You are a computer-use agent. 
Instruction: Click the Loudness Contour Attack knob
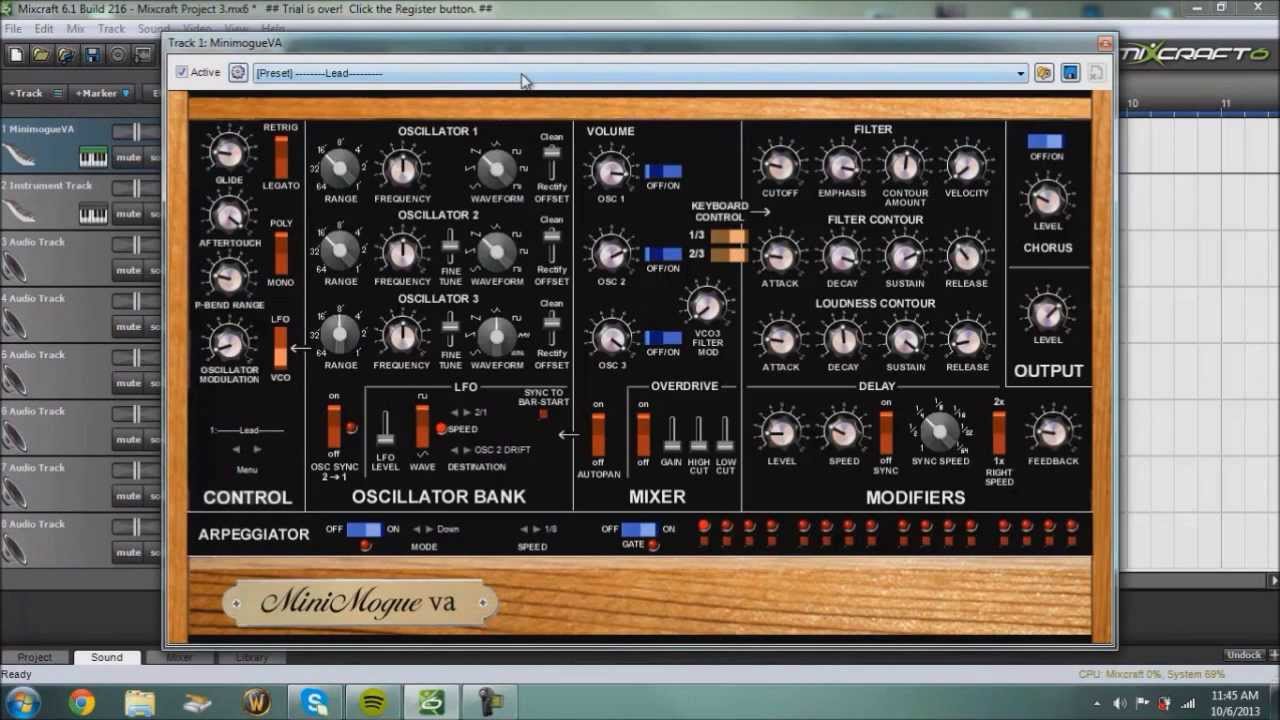coord(780,339)
